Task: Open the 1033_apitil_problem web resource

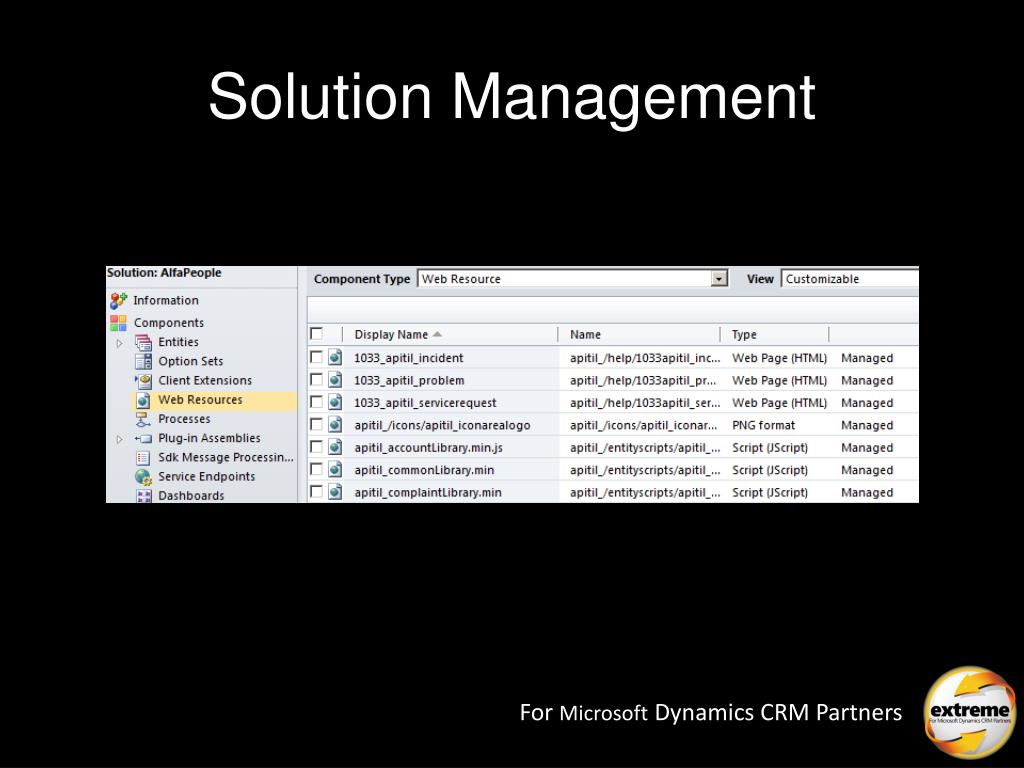Action: coord(409,380)
